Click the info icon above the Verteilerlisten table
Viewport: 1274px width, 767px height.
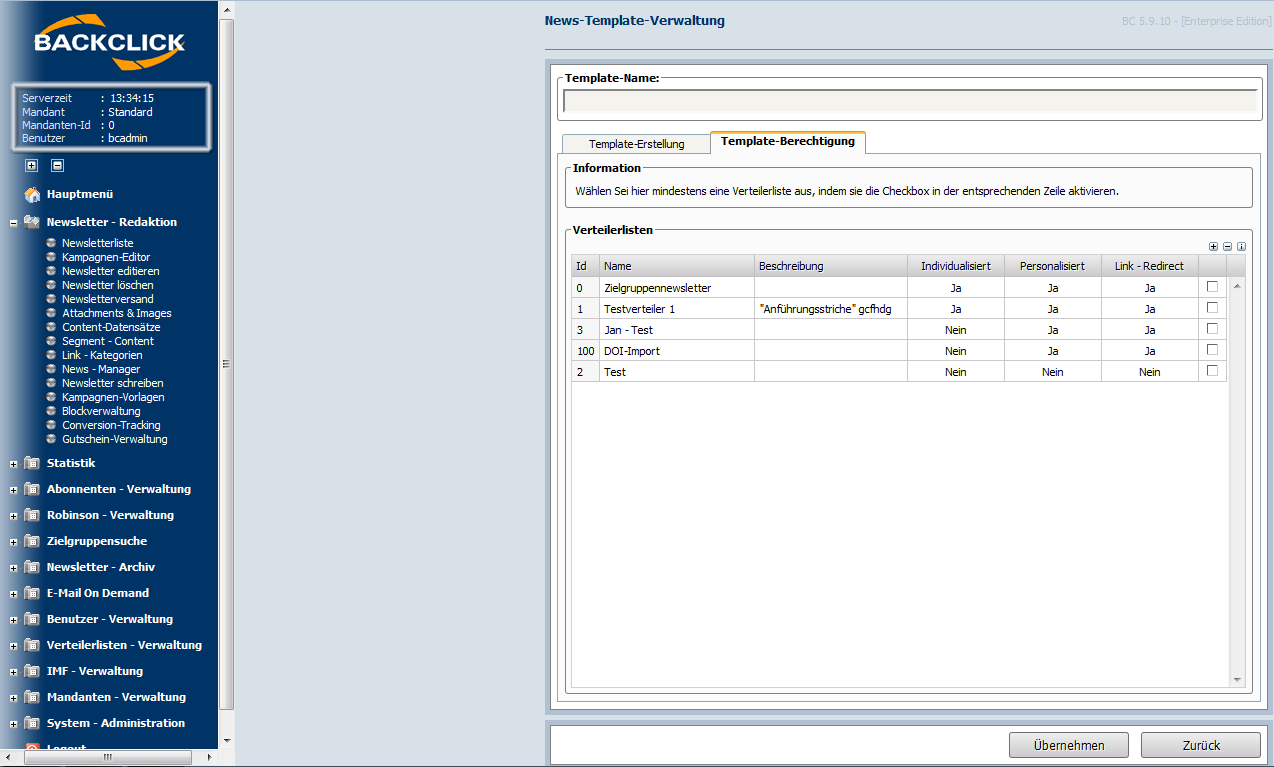click(x=1241, y=246)
